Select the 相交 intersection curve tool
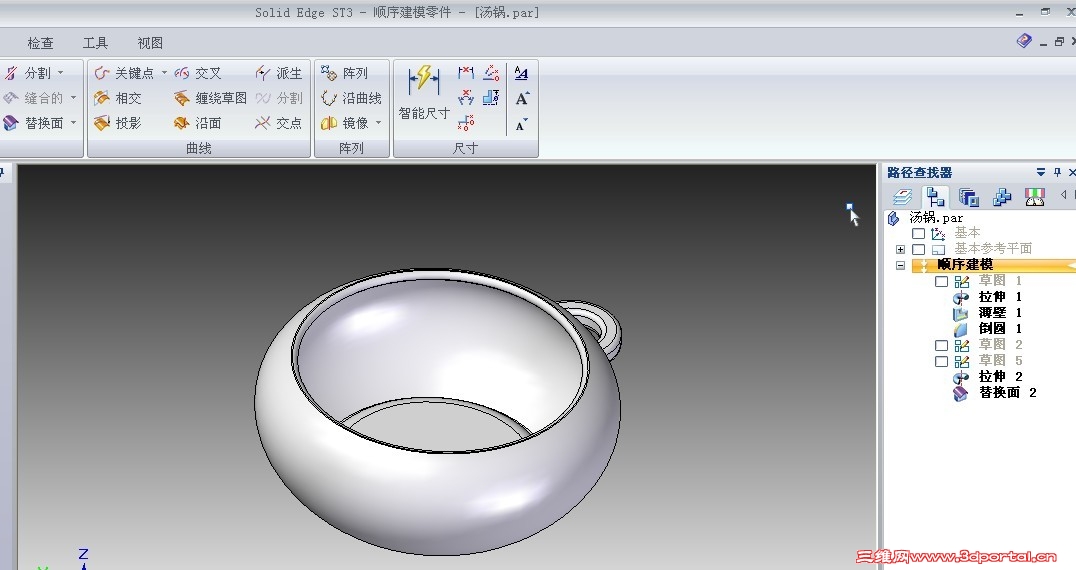The image size is (1076, 570). point(118,98)
